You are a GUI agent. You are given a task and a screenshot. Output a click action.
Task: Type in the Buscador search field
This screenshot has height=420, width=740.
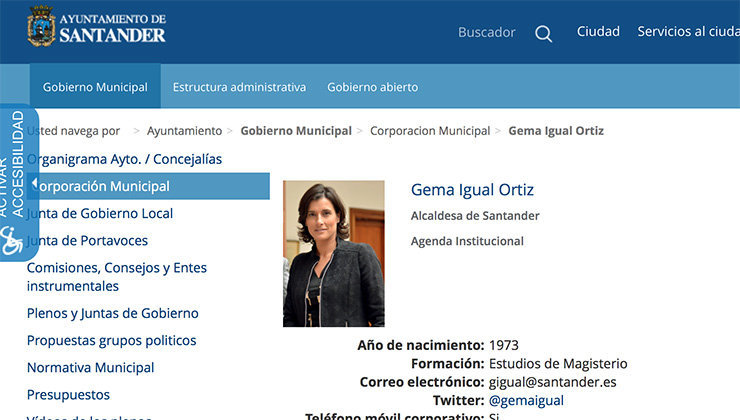(486, 33)
